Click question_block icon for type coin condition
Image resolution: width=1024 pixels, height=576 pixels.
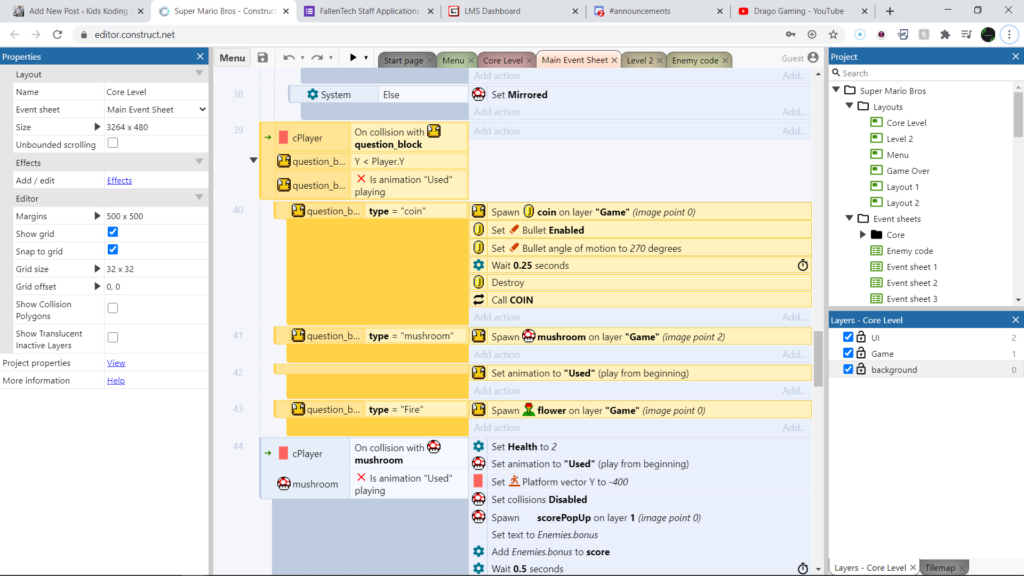point(298,210)
